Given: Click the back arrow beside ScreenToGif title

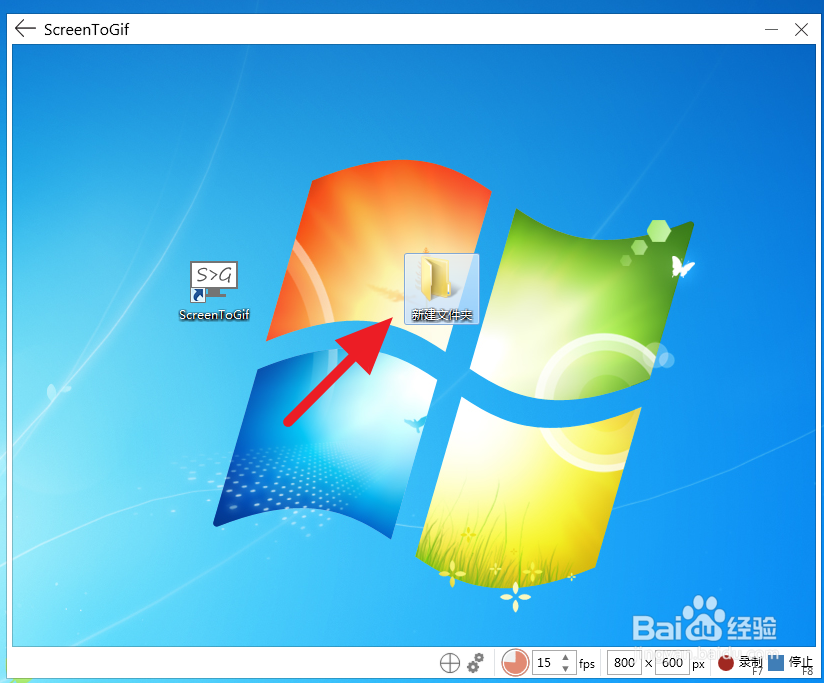Looking at the screenshot, I should [25, 28].
